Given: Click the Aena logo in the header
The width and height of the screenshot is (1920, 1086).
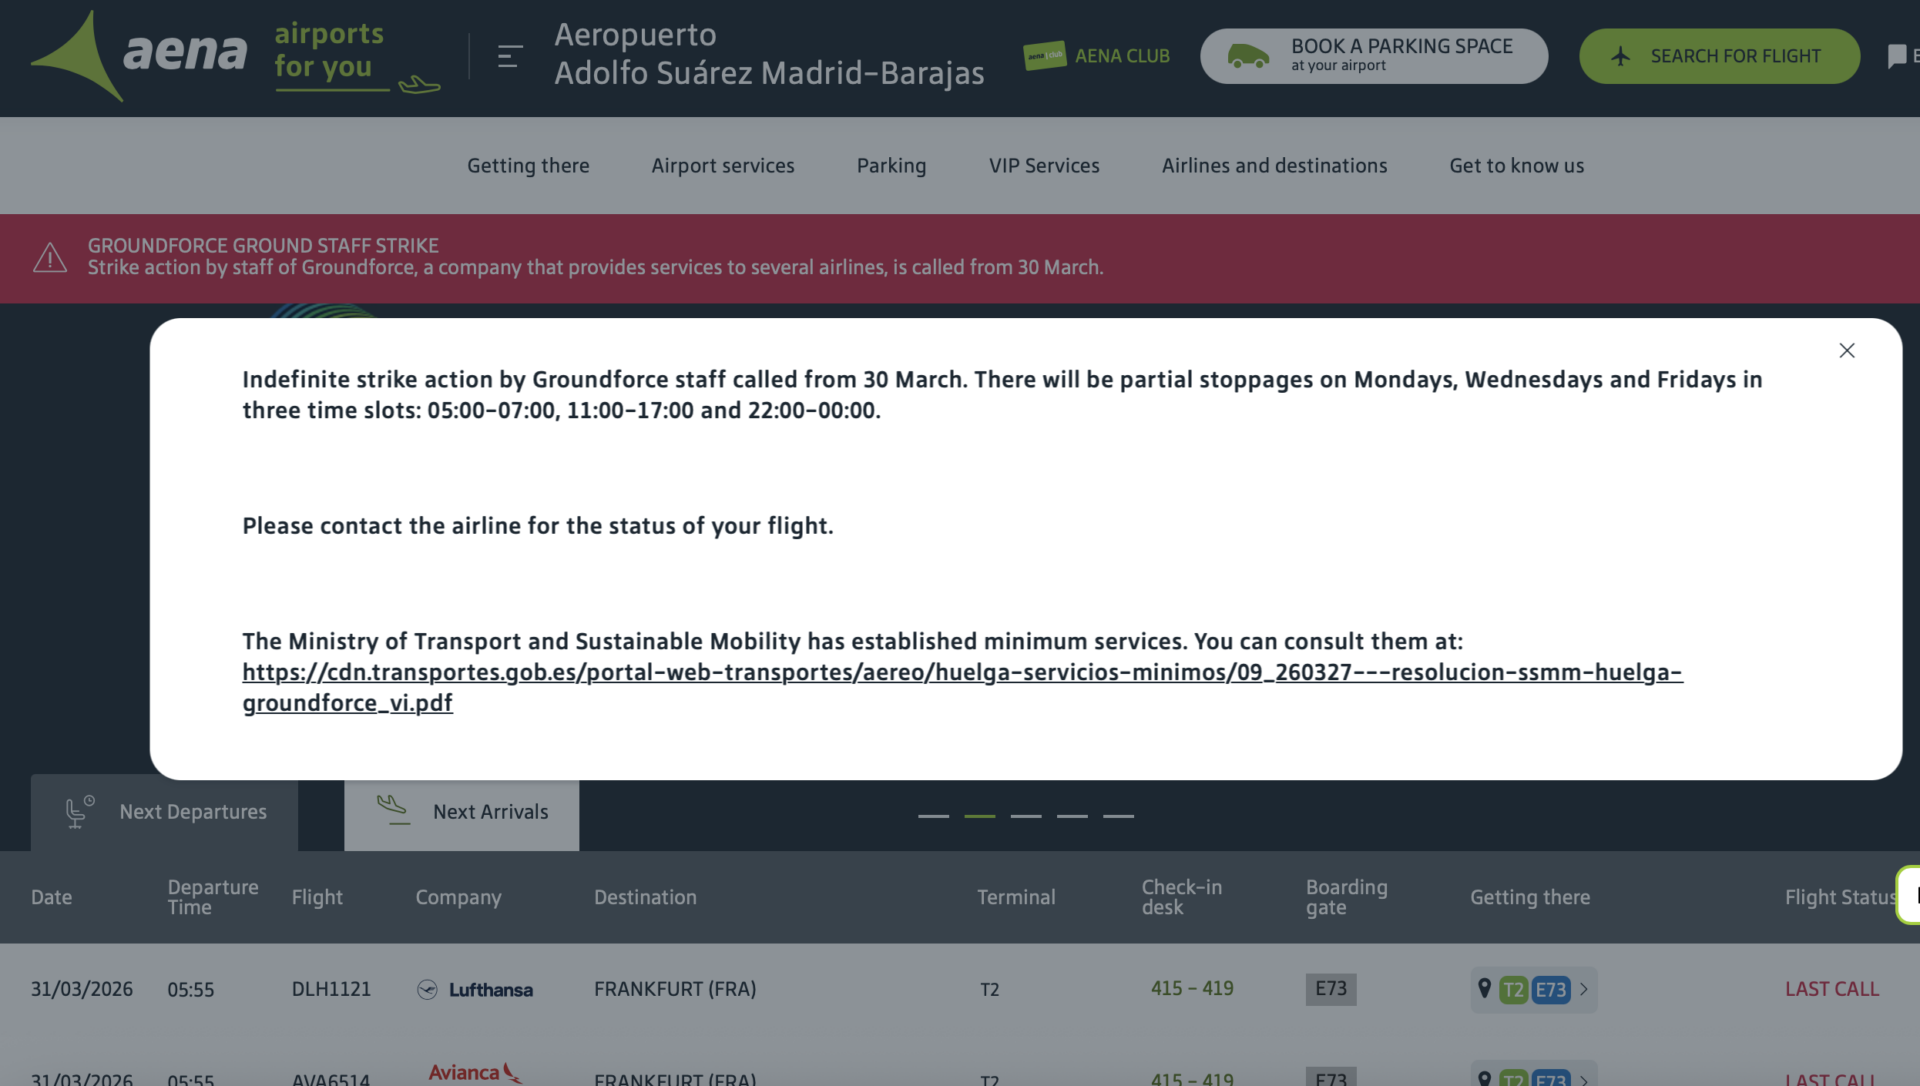Looking at the screenshot, I should click(140, 55).
